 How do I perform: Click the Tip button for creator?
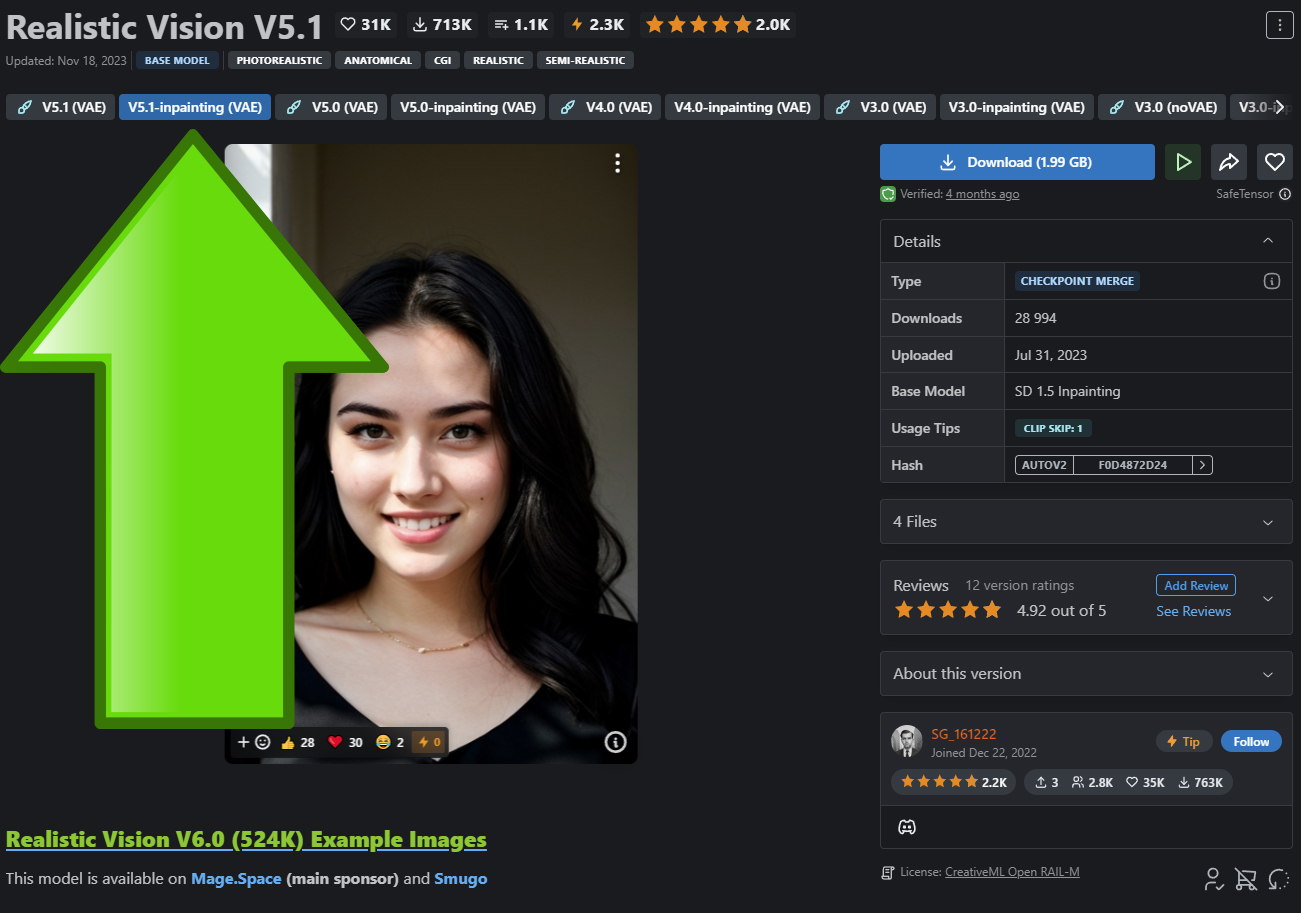pyautogui.click(x=1184, y=741)
